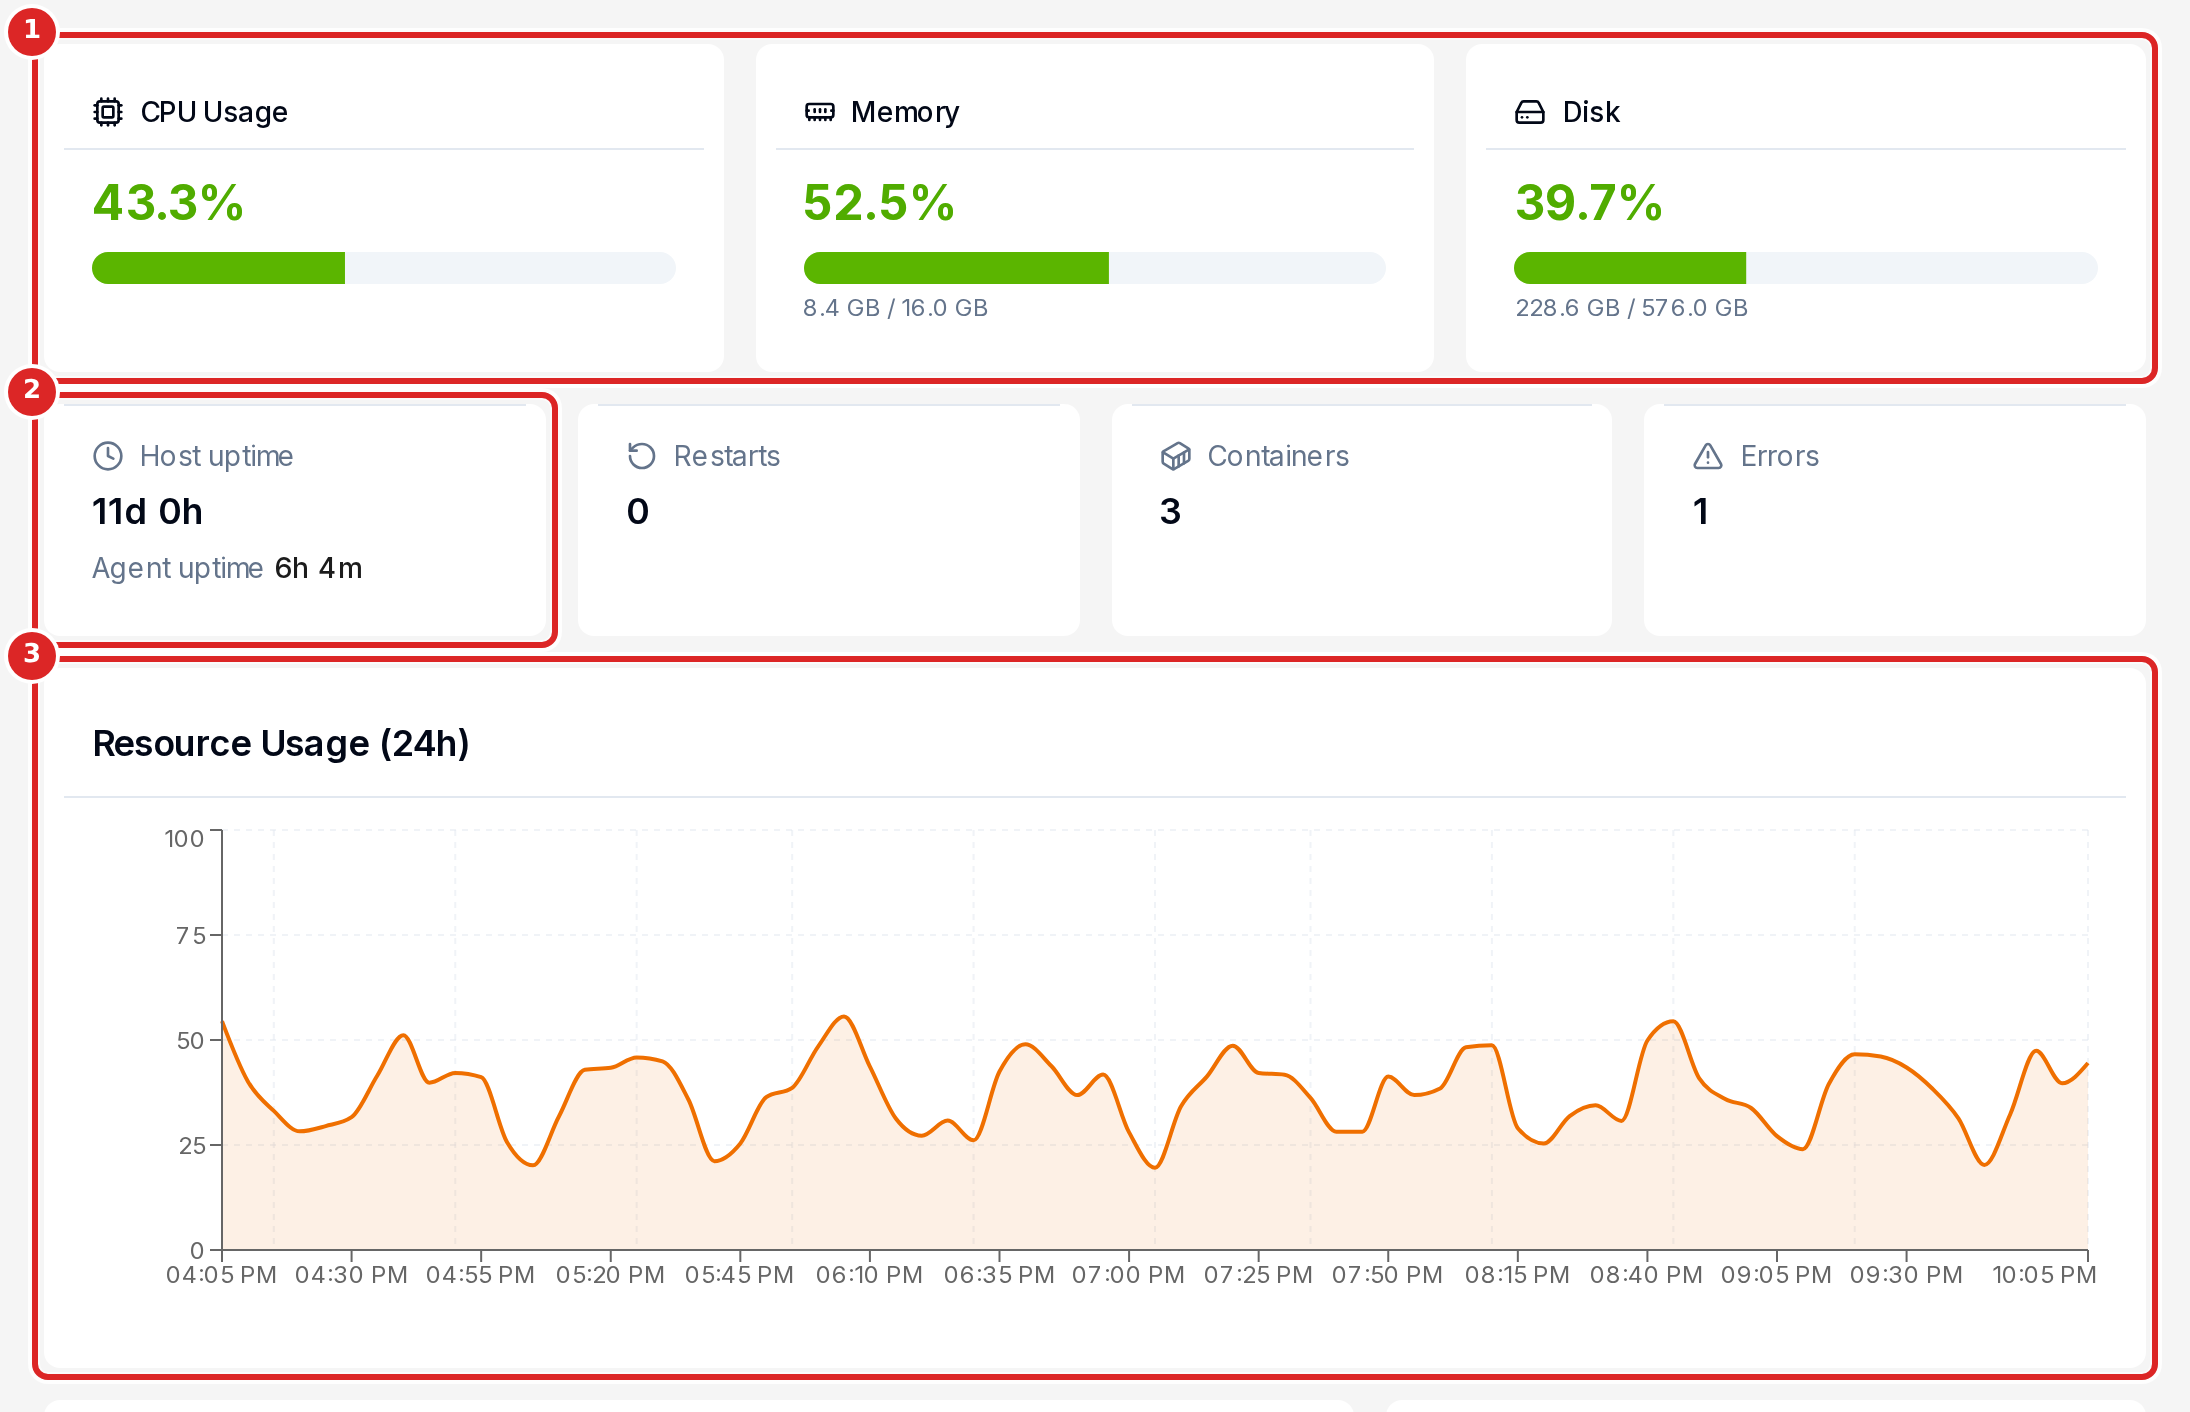The height and width of the screenshot is (1412, 2190).
Task: Click the Errors warning triangle icon
Action: 1708,456
